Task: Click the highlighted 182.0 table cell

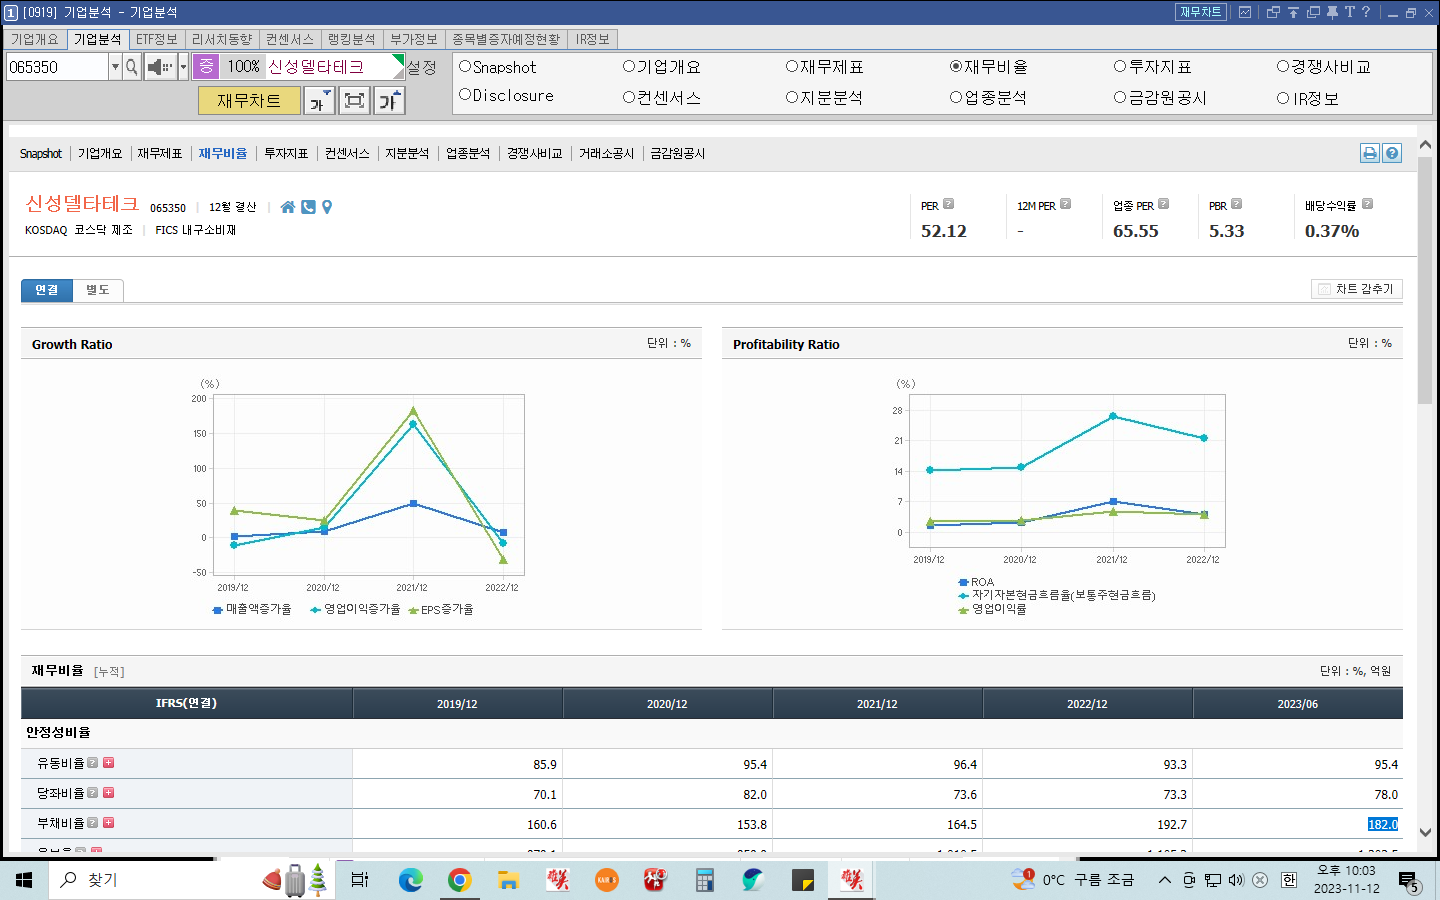Action: pyautogui.click(x=1383, y=824)
